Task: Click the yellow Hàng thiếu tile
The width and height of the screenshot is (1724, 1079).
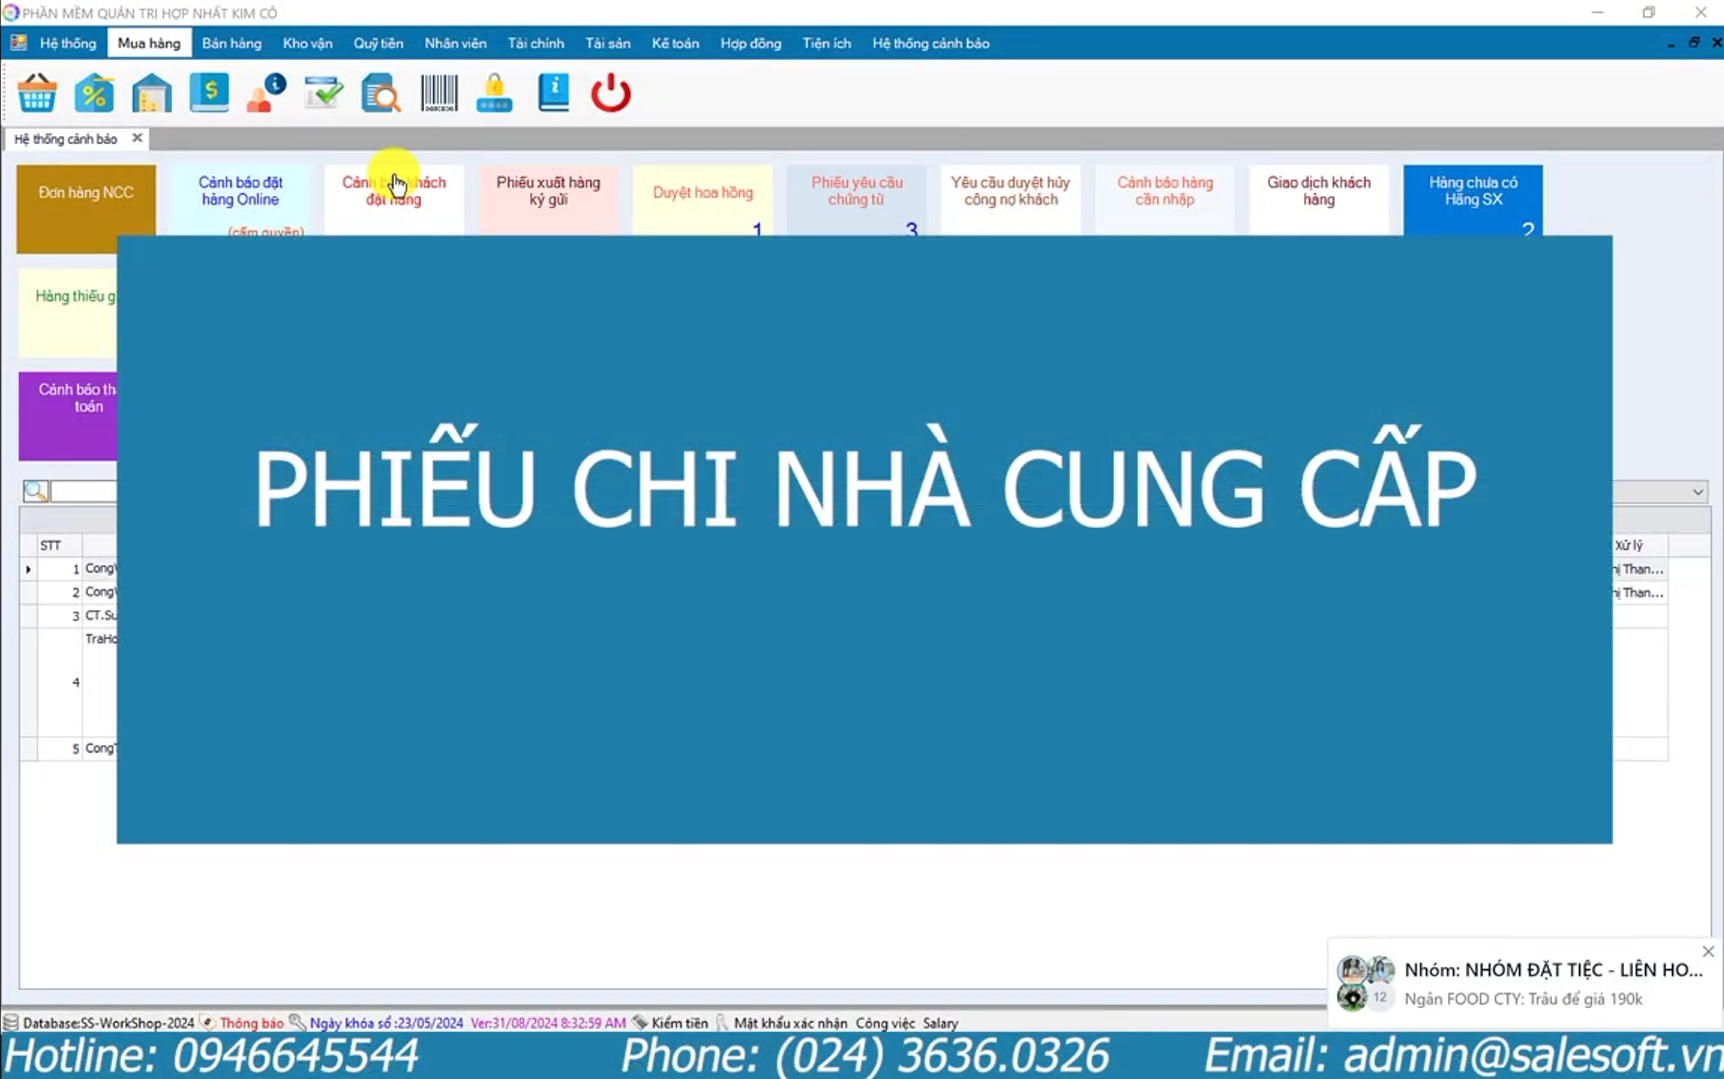Action: 68,313
